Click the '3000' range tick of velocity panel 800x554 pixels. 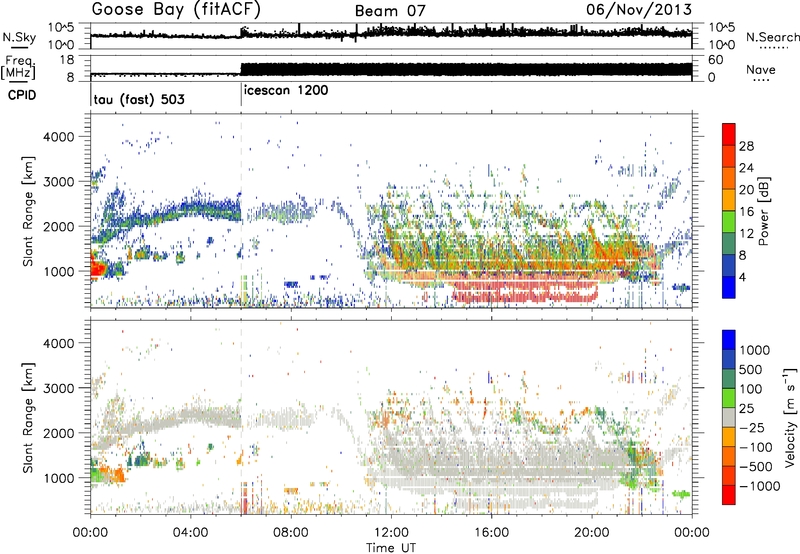(58, 388)
